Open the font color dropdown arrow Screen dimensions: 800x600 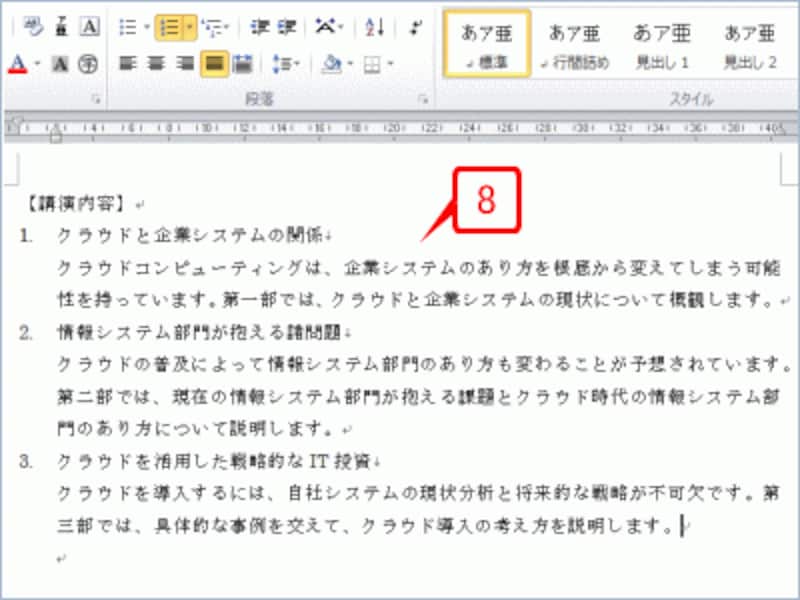click(x=36, y=62)
